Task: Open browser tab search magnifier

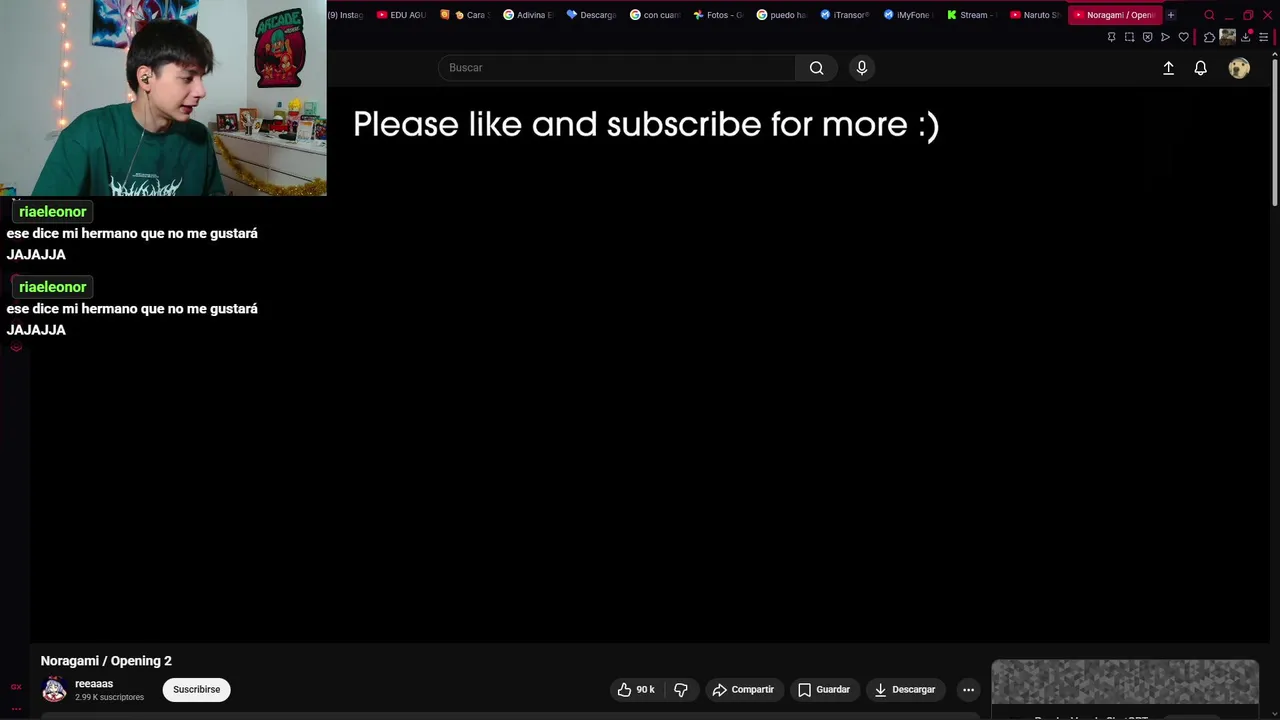Action: click(x=1209, y=15)
